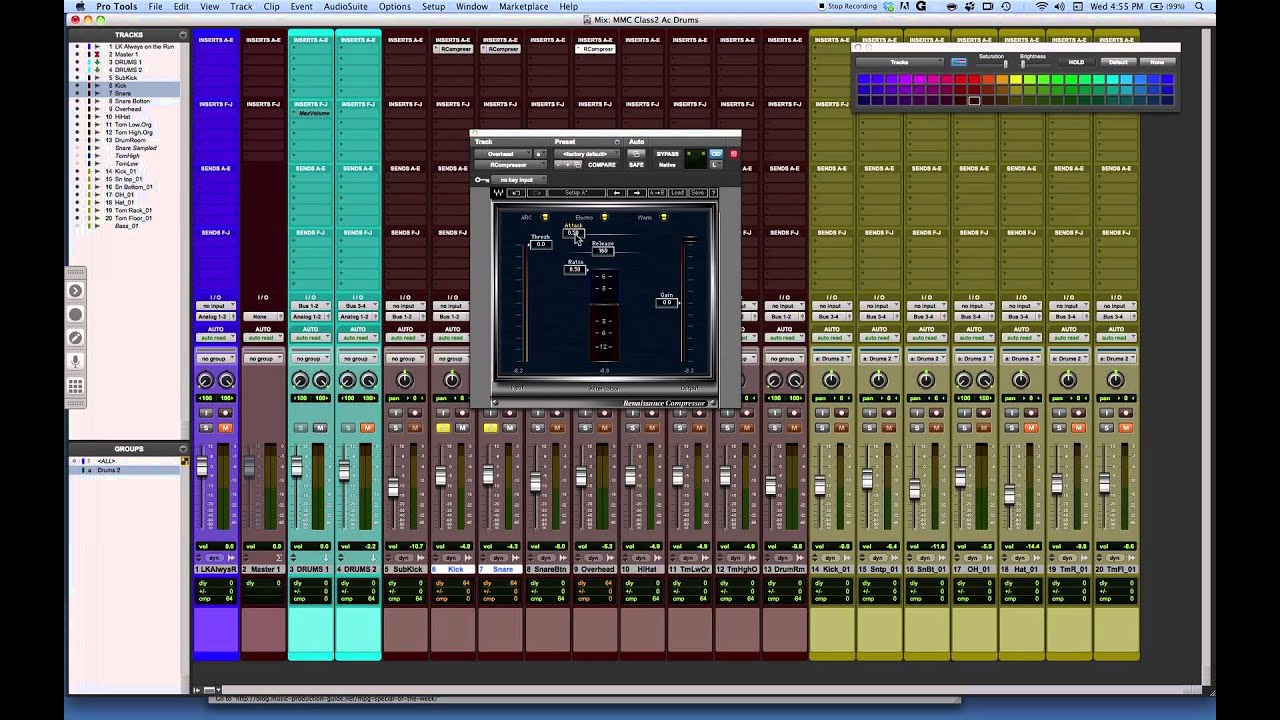Click the Save button in Waves toolbar
Image resolution: width=1280 pixels, height=720 pixels.
tap(698, 193)
